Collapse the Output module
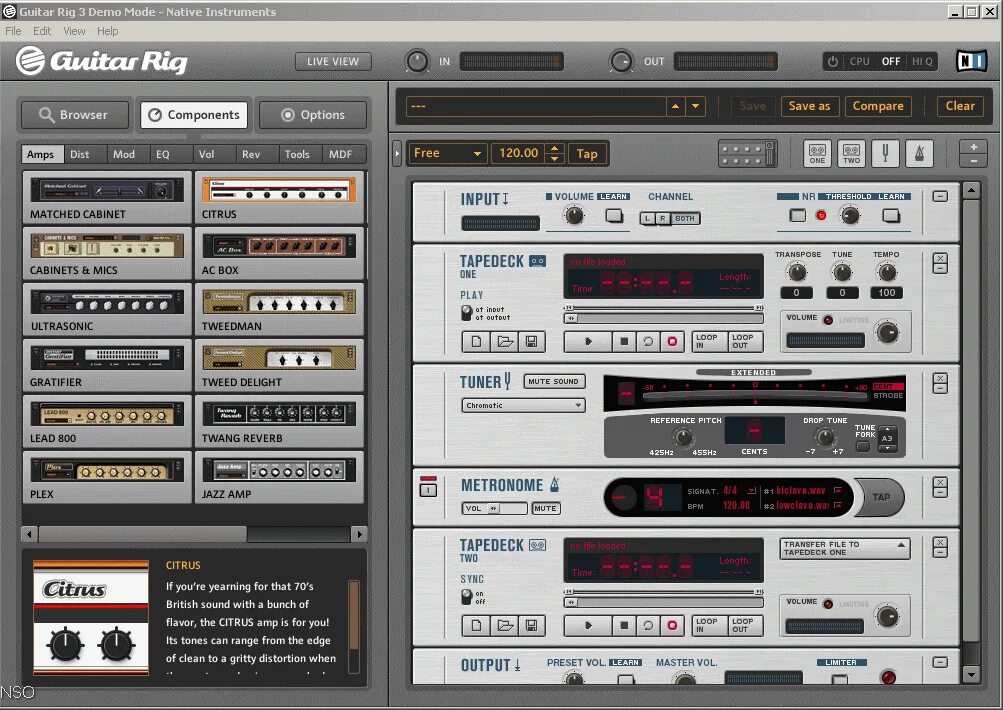Screen dimensions: 1003x710 click(940, 663)
